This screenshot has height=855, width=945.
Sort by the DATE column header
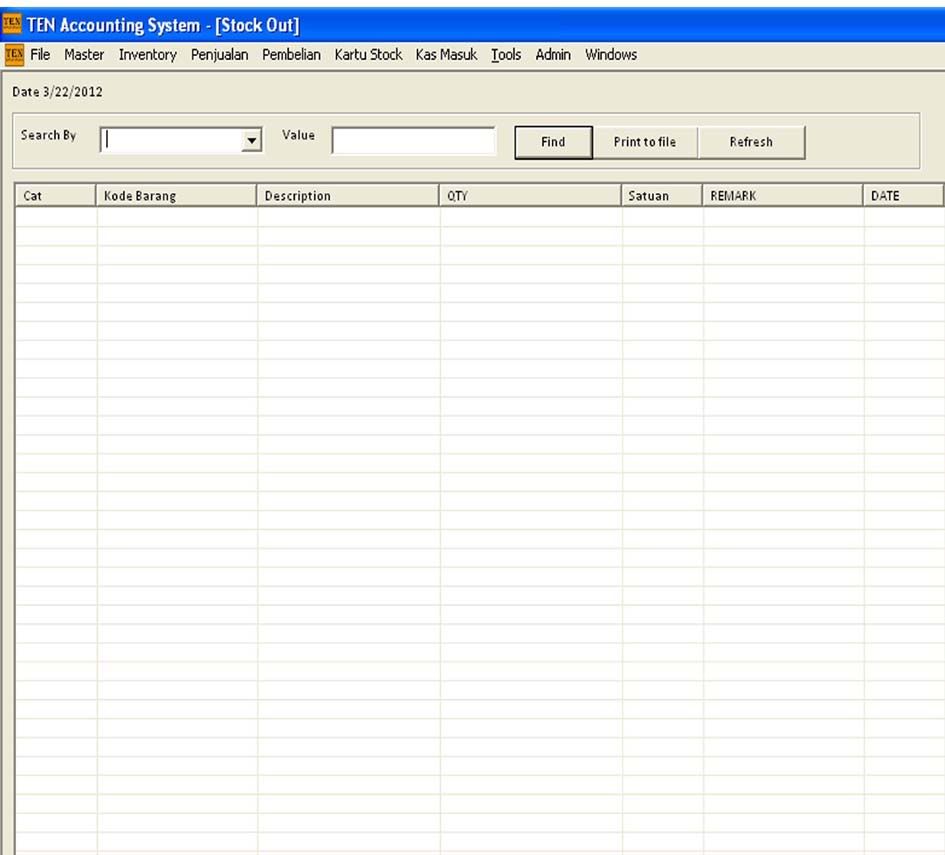(x=903, y=196)
